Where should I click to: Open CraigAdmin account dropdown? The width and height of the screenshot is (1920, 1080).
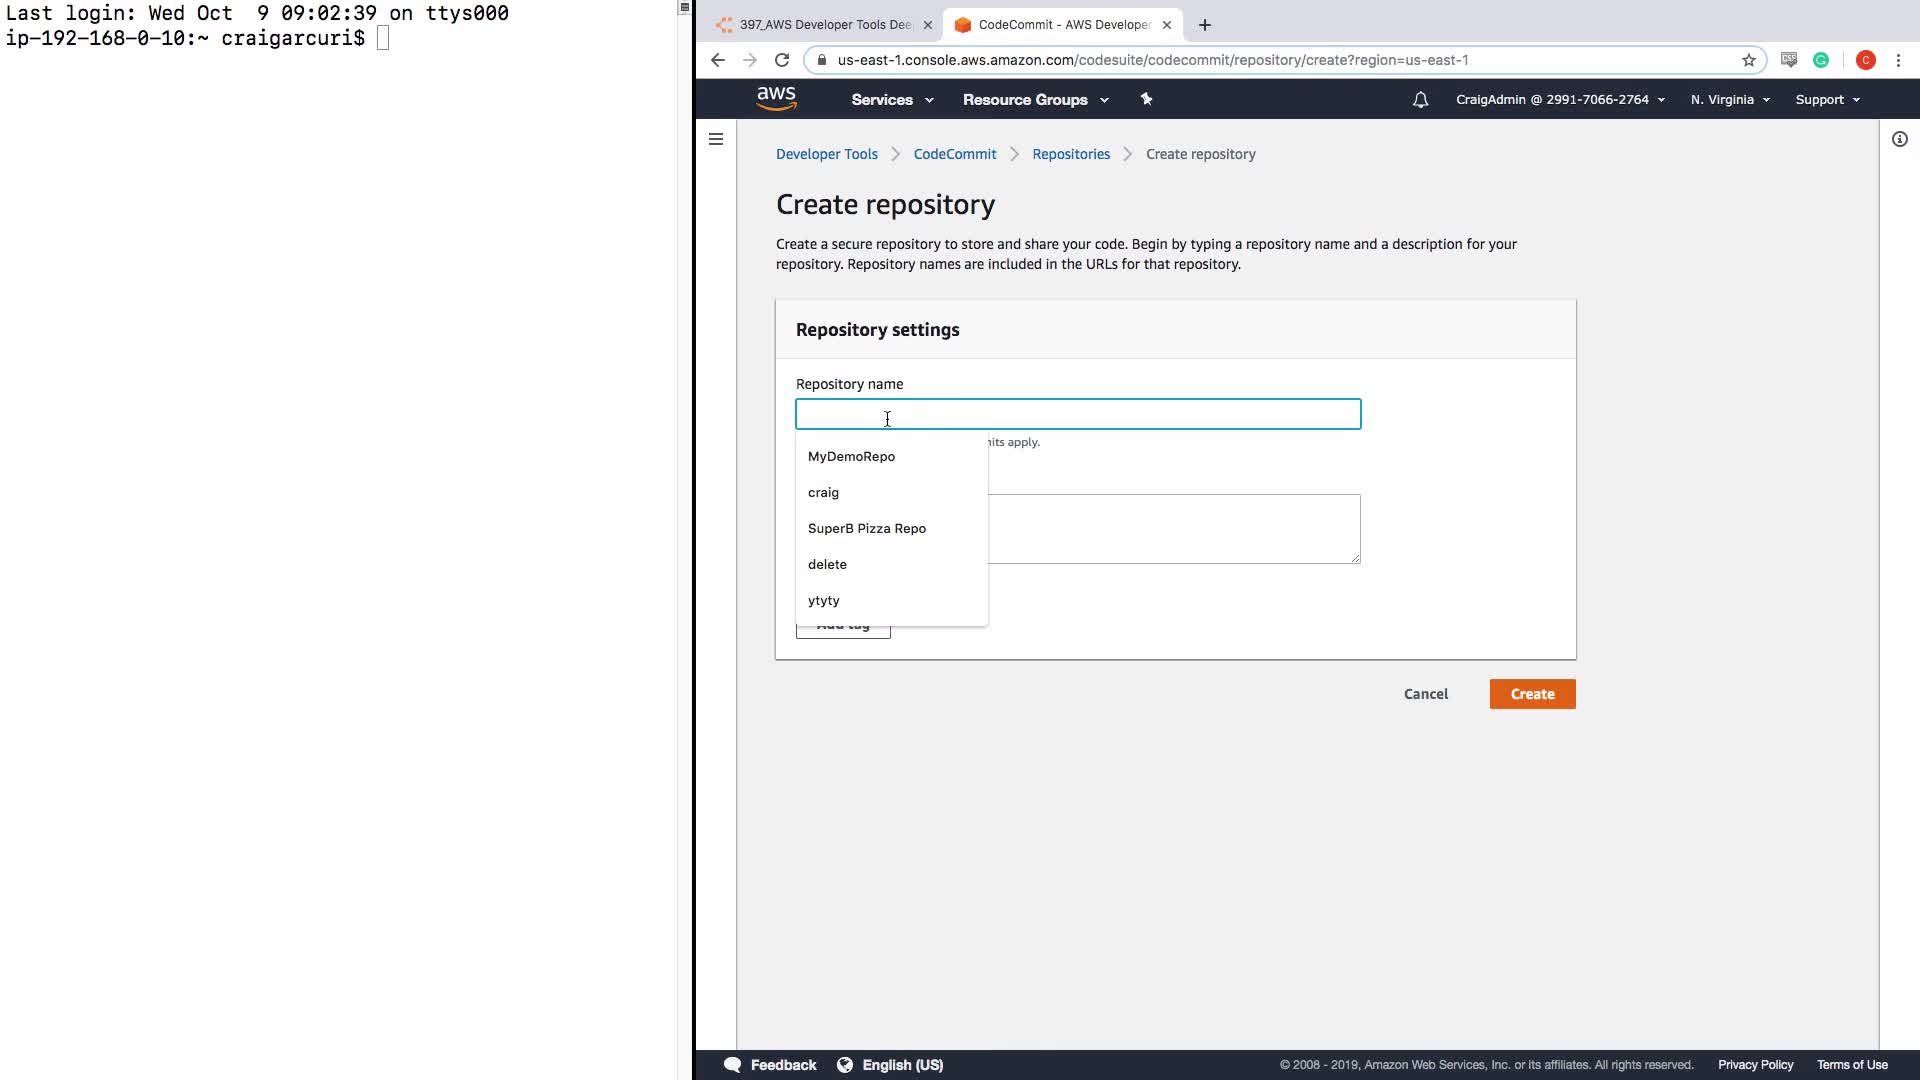pos(1560,100)
